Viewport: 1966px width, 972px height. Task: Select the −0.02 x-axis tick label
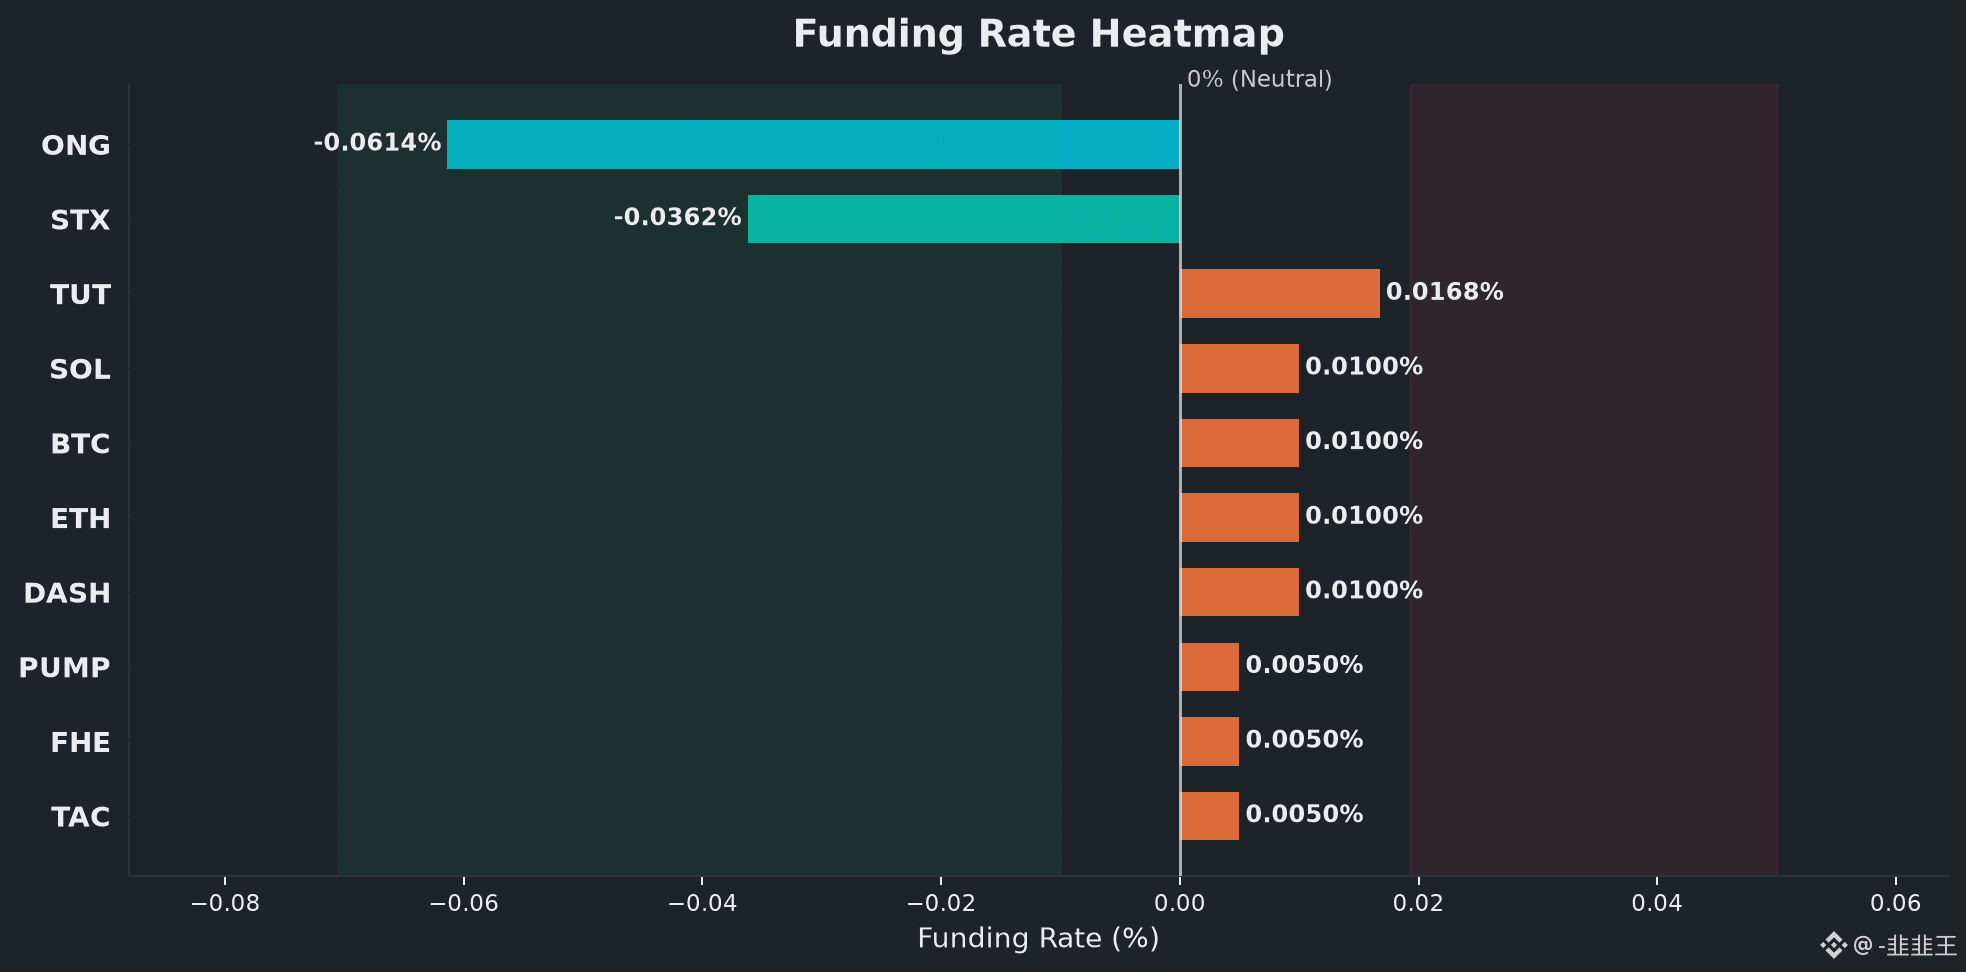click(x=941, y=904)
